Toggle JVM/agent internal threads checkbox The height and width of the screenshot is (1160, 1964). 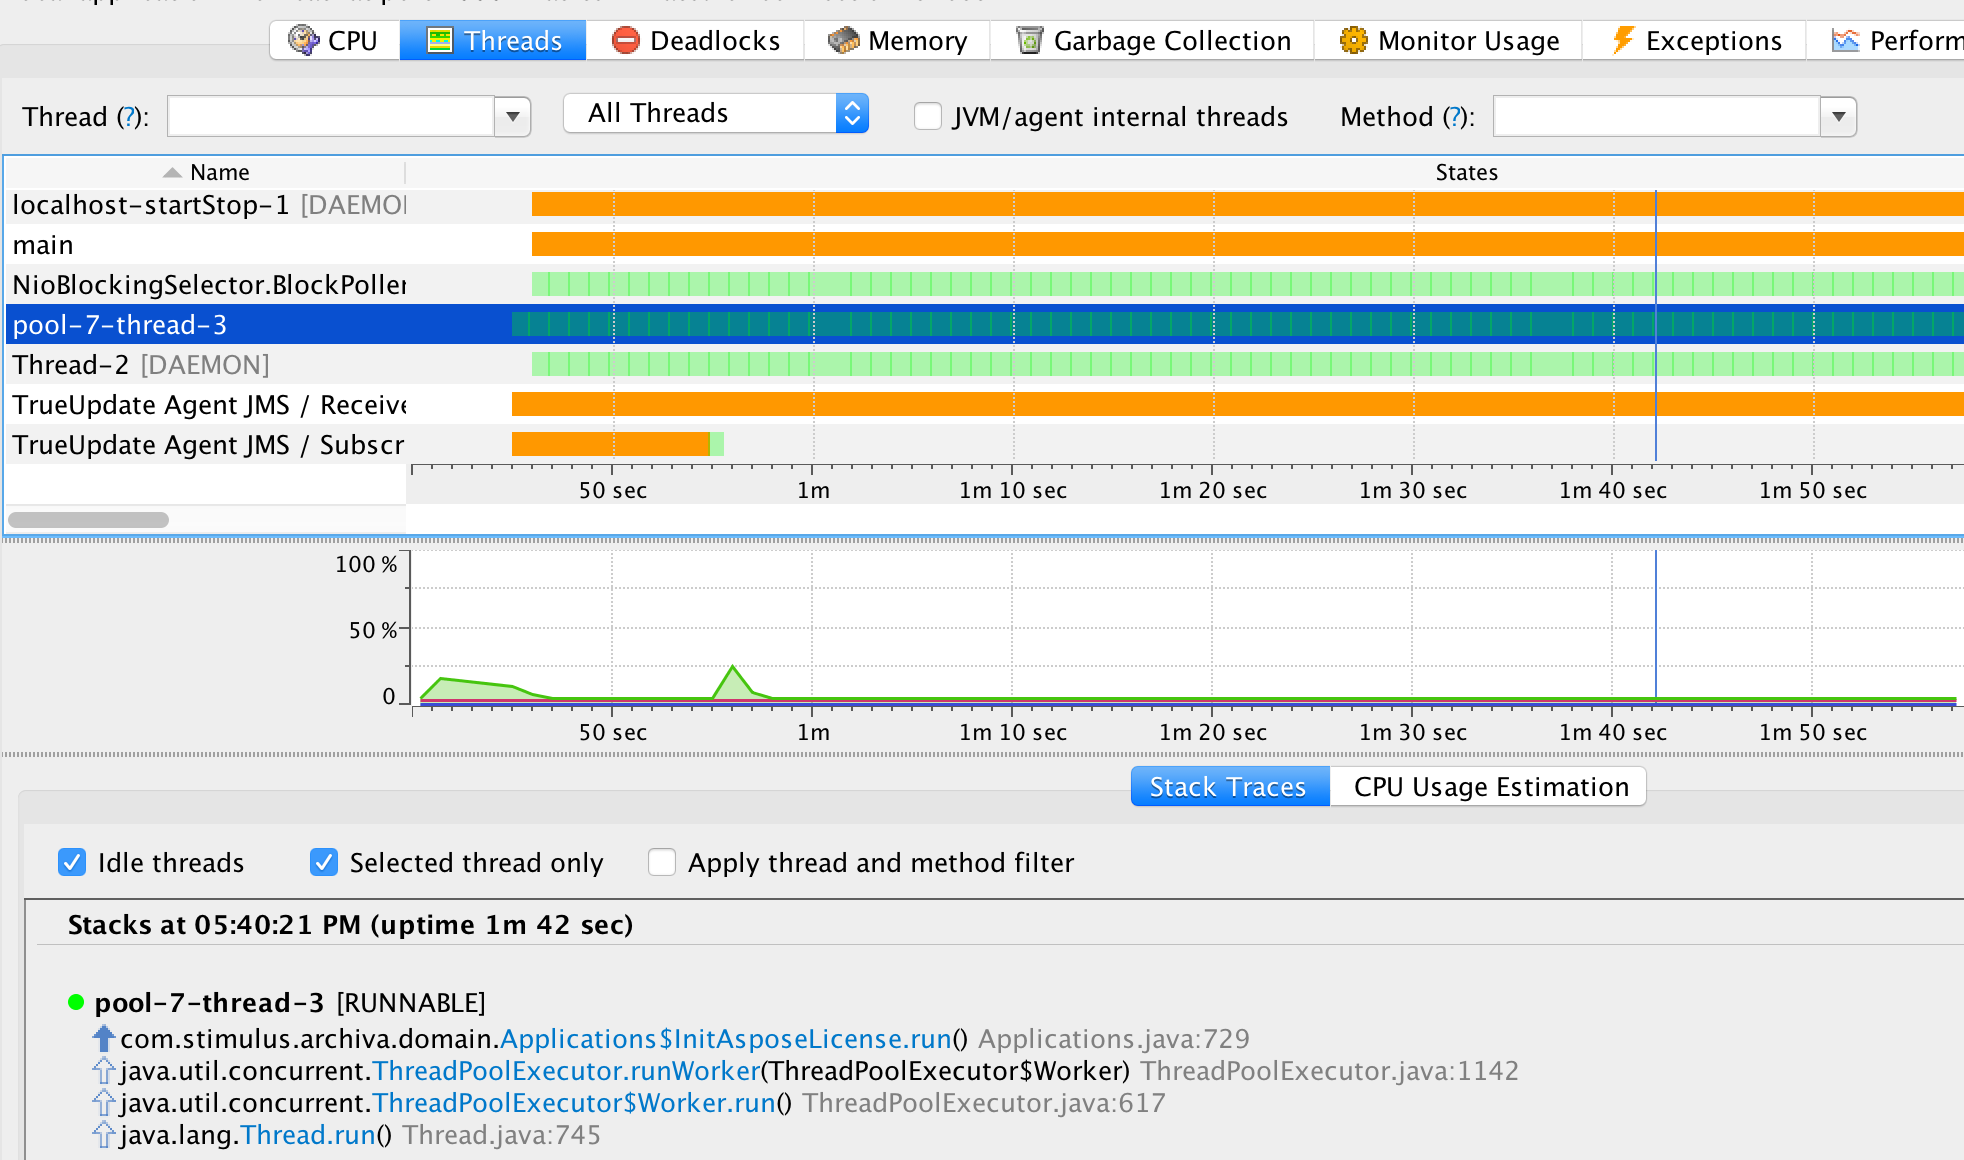point(928,116)
